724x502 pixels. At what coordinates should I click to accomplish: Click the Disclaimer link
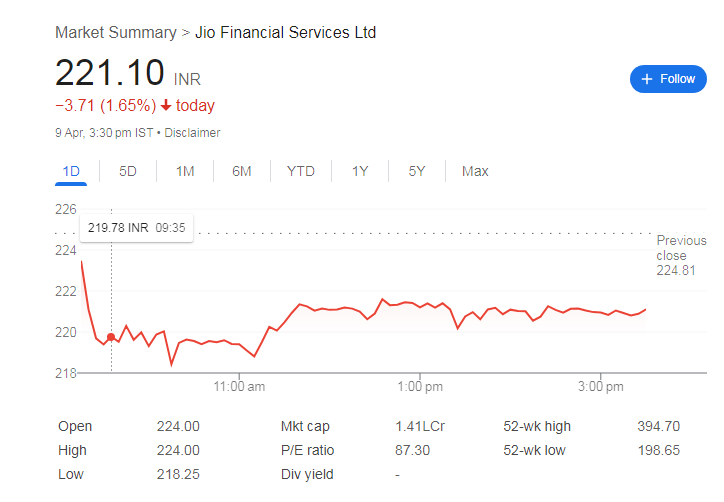point(192,133)
